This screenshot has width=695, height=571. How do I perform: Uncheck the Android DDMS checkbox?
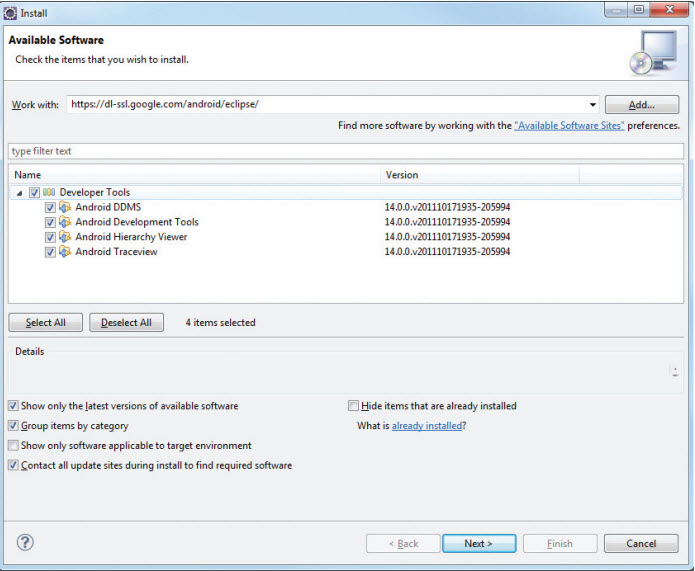(50, 207)
